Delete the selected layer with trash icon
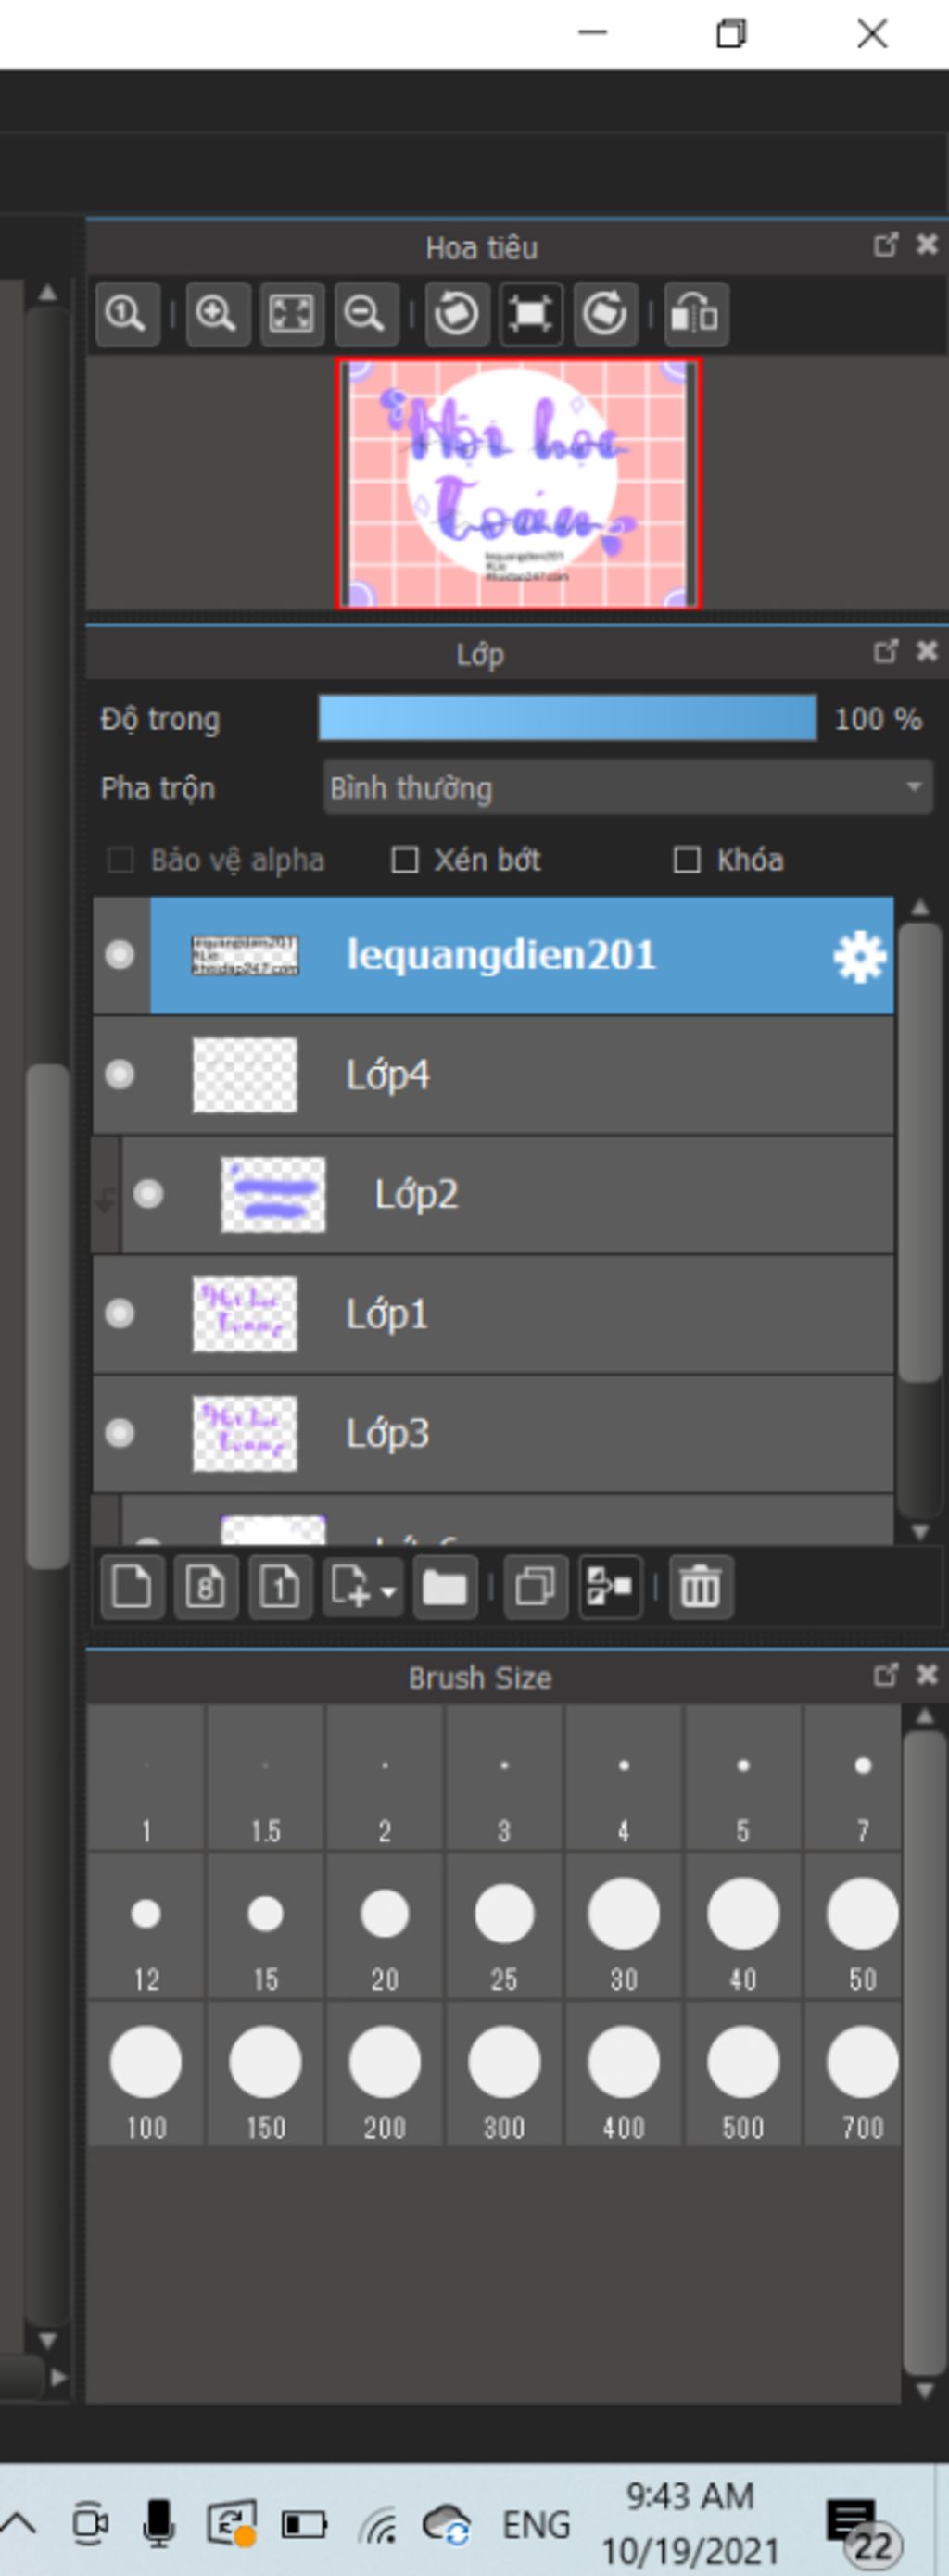The image size is (949, 2576). tap(700, 1587)
